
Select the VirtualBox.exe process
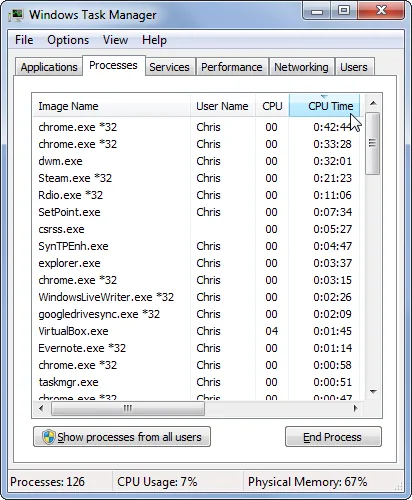pyautogui.click(x=197, y=331)
